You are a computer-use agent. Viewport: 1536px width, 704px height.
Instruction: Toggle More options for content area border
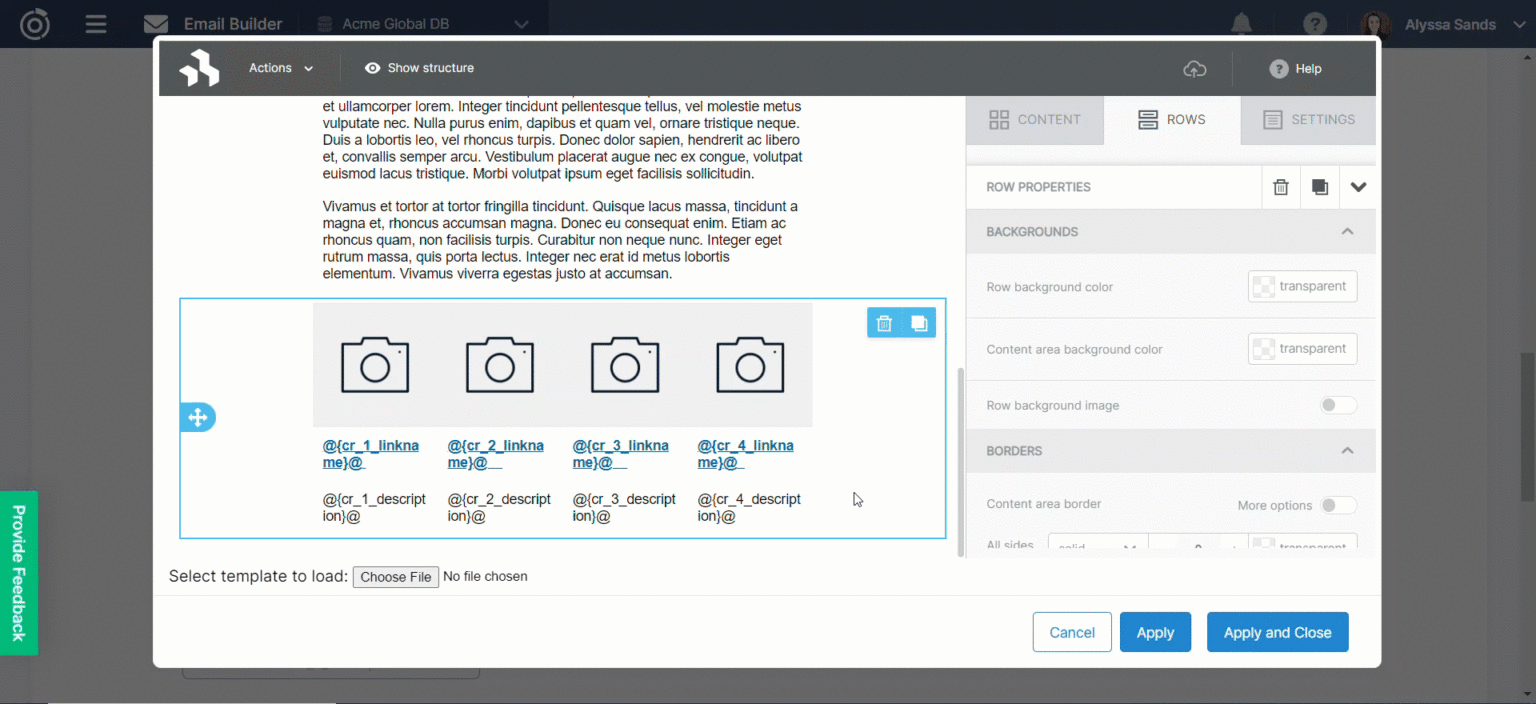(x=1338, y=505)
